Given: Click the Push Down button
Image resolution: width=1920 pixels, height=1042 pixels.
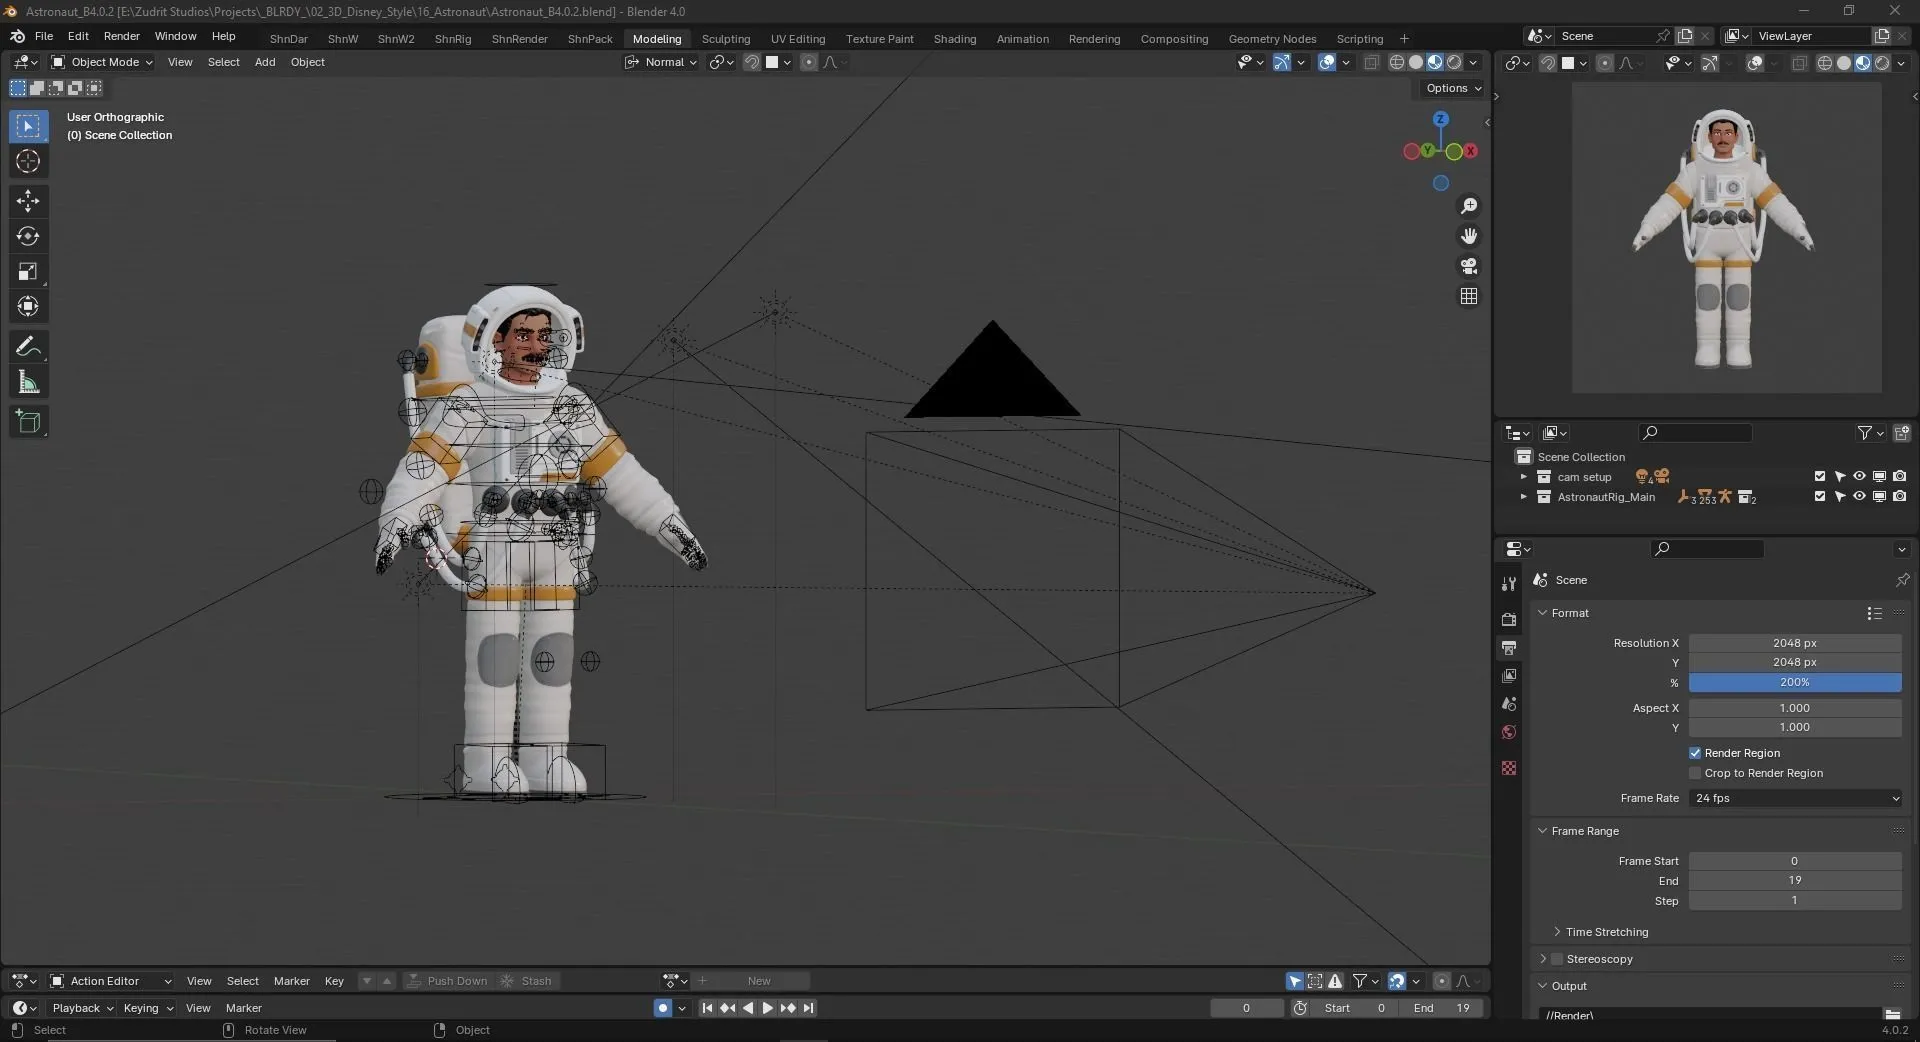Looking at the screenshot, I should coord(456,981).
